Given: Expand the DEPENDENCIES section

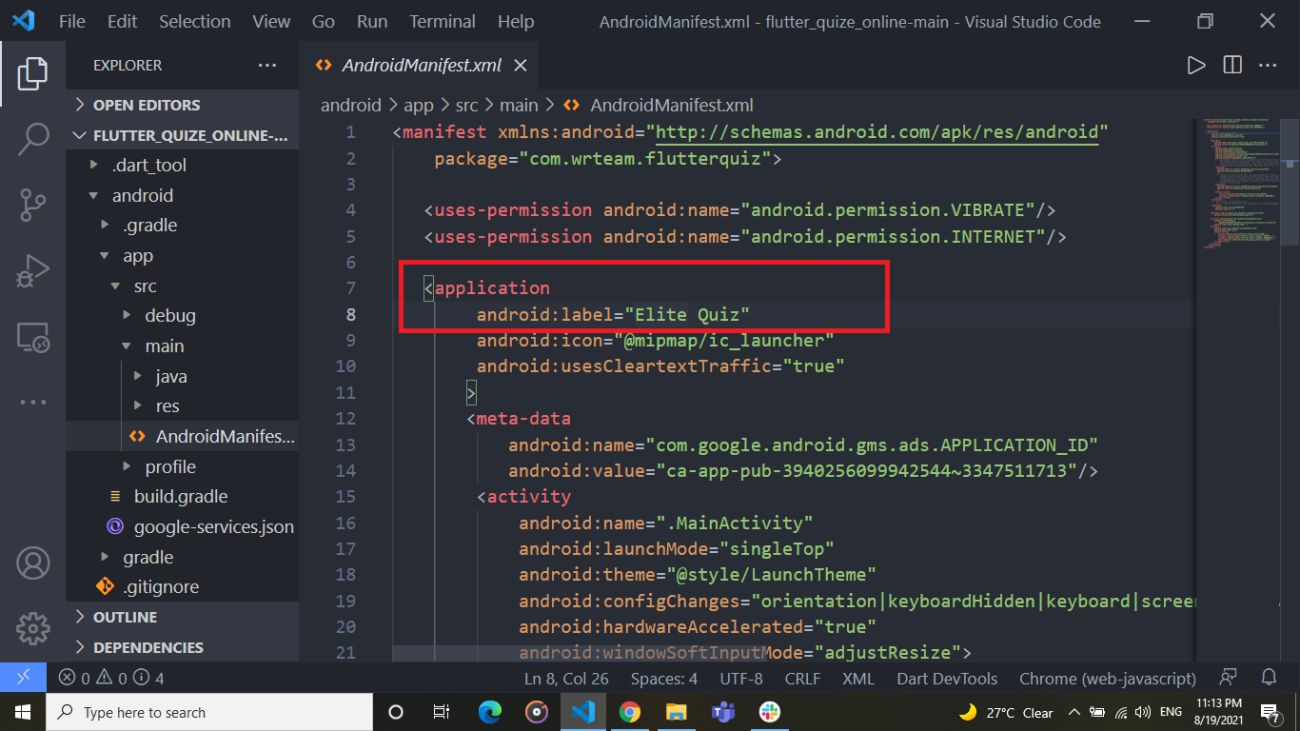Looking at the screenshot, I should pos(148,647).
